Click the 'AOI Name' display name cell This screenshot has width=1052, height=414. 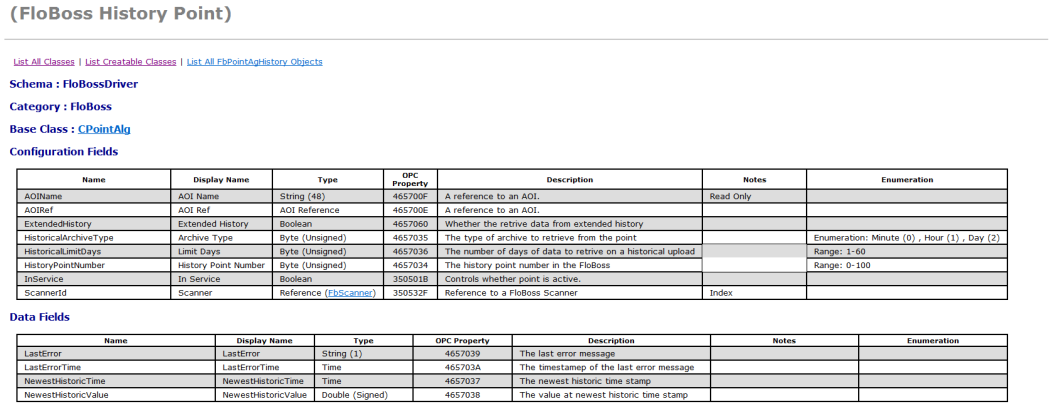click(x=221, y=197)
